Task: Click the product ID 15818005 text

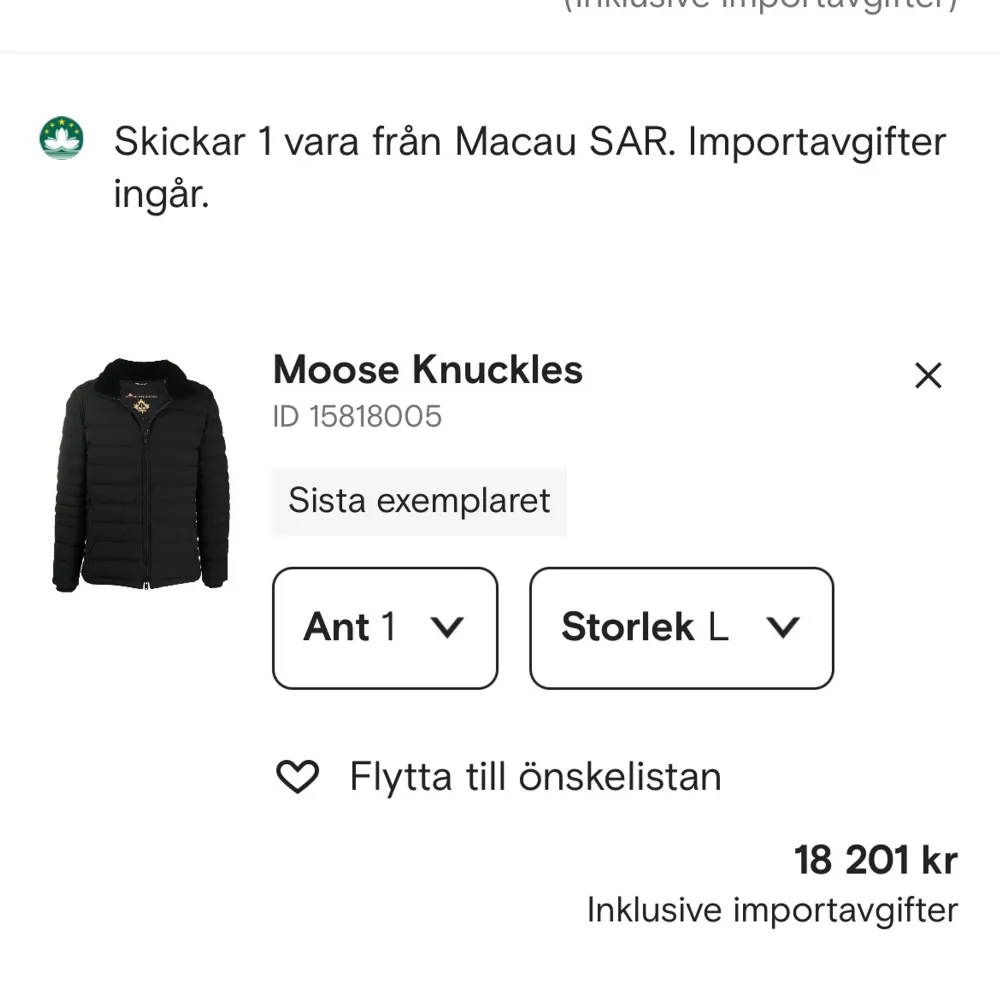Action: click(x=356, y=417)
